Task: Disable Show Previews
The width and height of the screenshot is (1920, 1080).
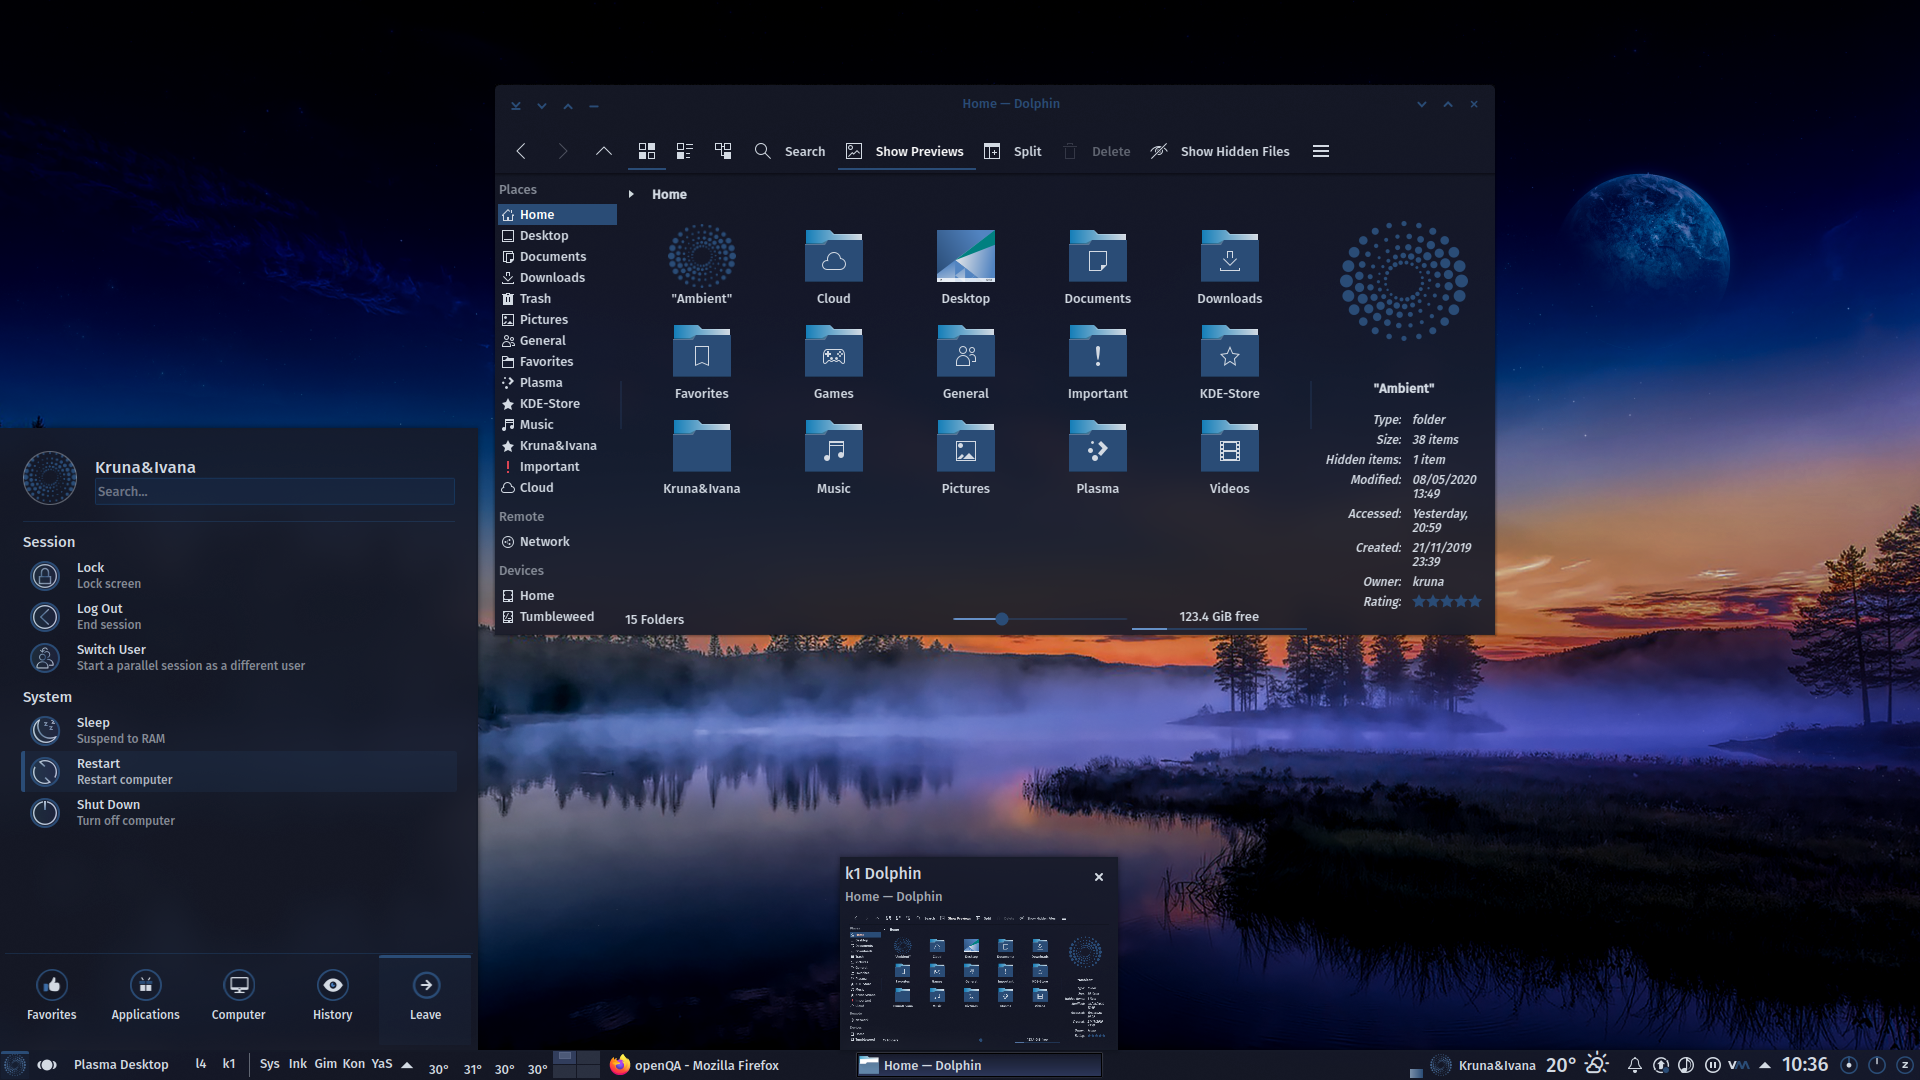Action: click(x=905, y=151)
